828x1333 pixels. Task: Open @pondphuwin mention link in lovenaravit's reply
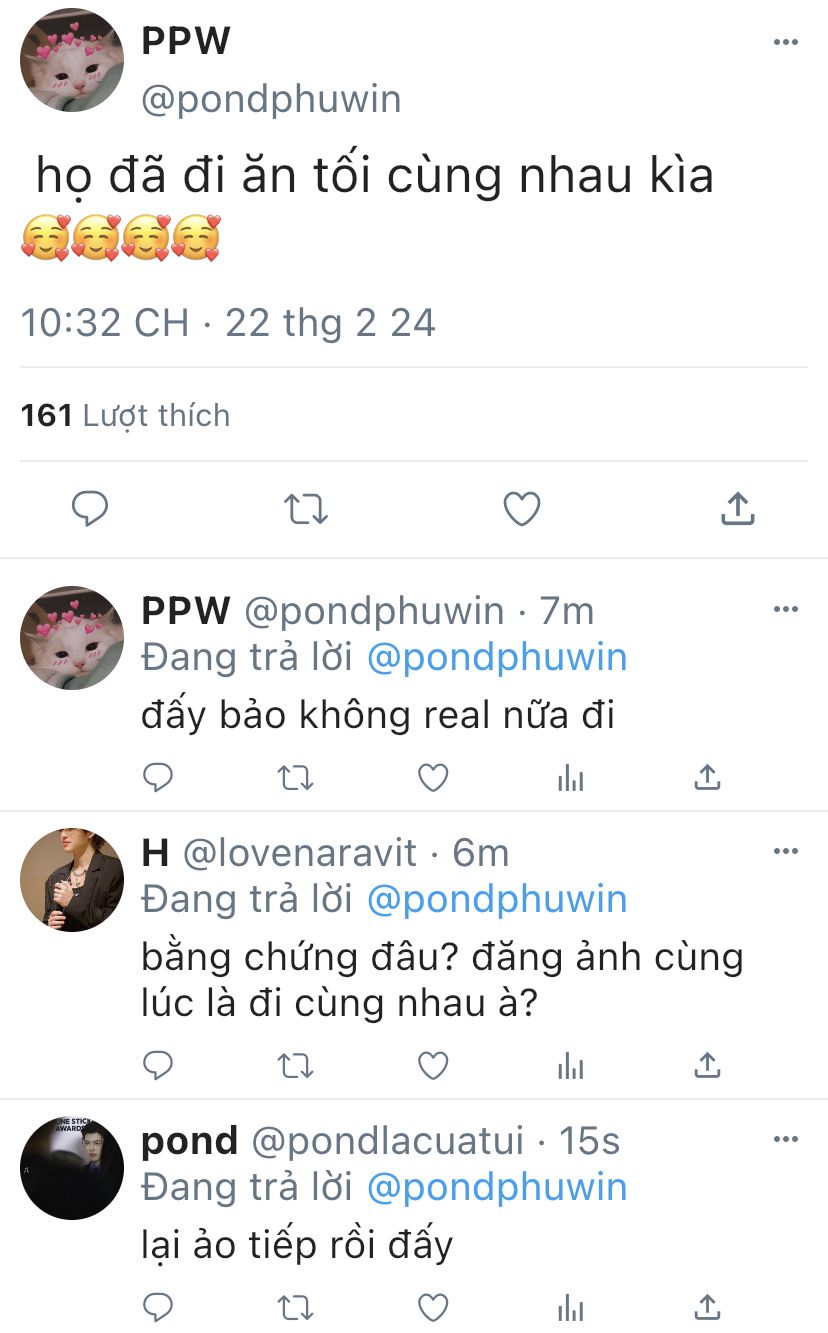coord(497,899)
